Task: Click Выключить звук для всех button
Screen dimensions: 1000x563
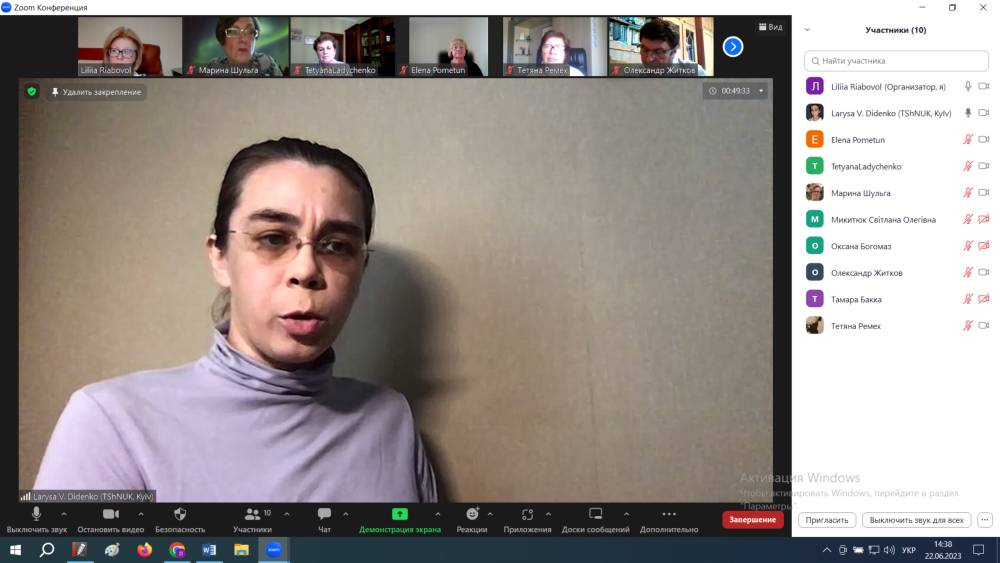Action: click(916, 520)
